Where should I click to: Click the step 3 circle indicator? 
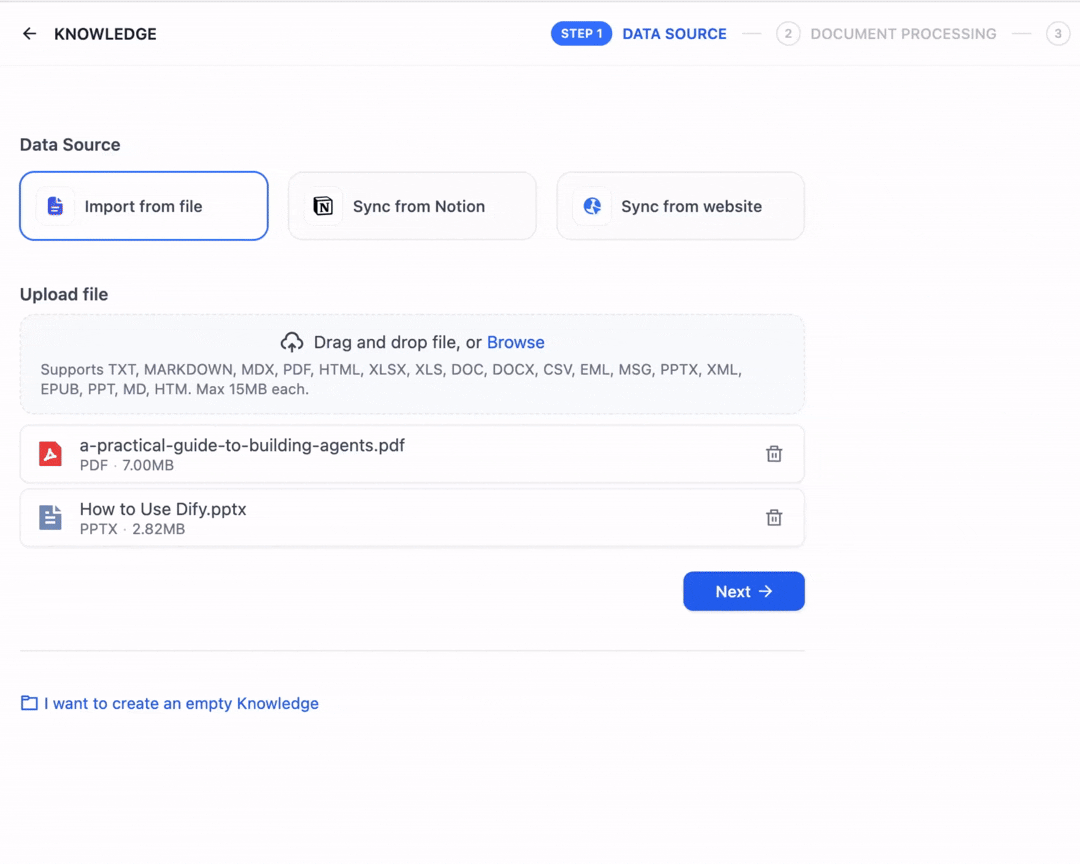(x=1058, y=33)
